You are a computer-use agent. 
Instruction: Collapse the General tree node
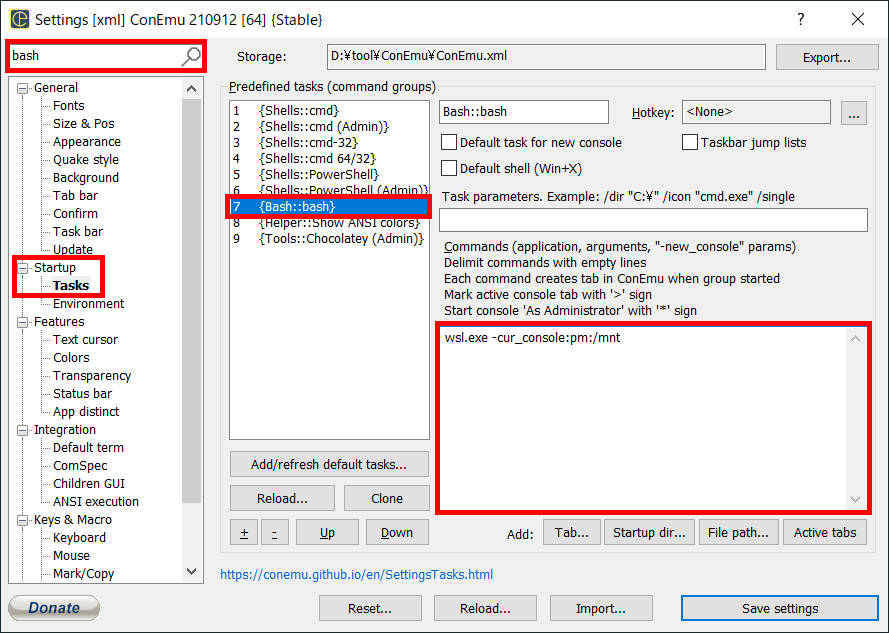(22, 88)
